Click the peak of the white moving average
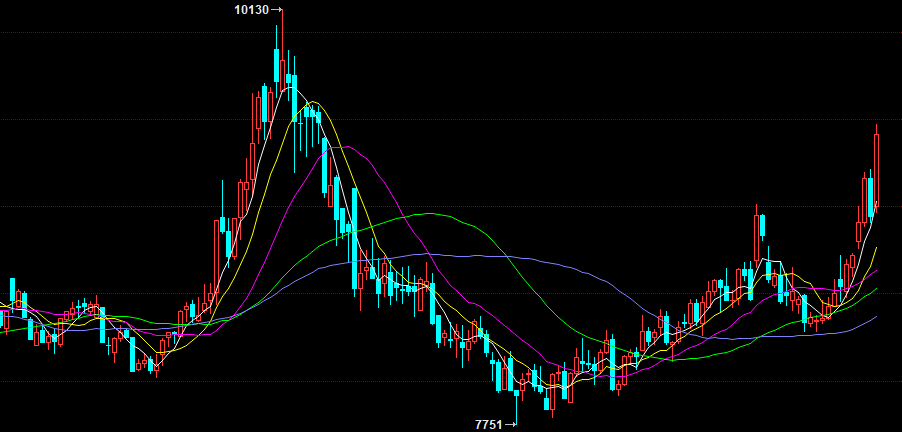Screen dimensions: 902x432 tap(290, 88)
